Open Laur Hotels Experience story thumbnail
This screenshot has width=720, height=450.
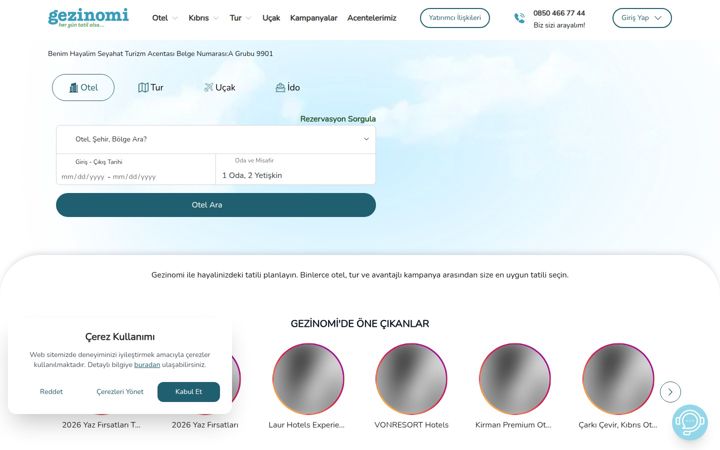tap(308, 379)
